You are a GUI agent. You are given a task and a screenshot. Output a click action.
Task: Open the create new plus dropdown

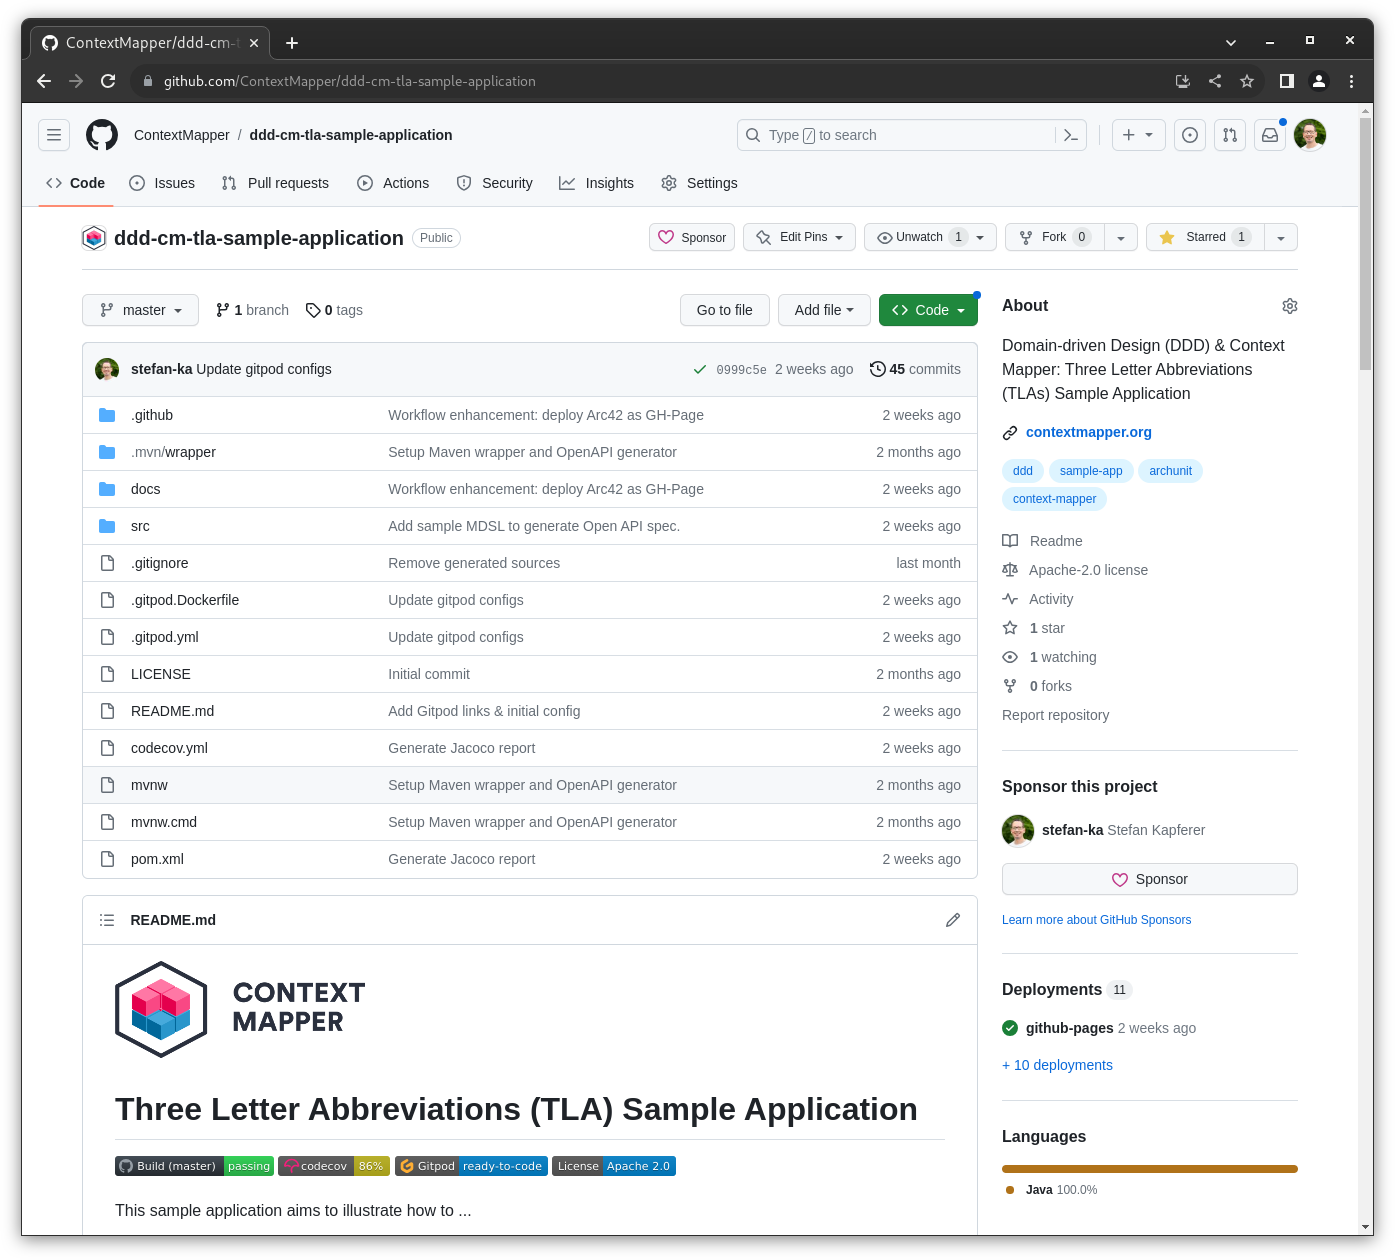tap(1139, 135)
